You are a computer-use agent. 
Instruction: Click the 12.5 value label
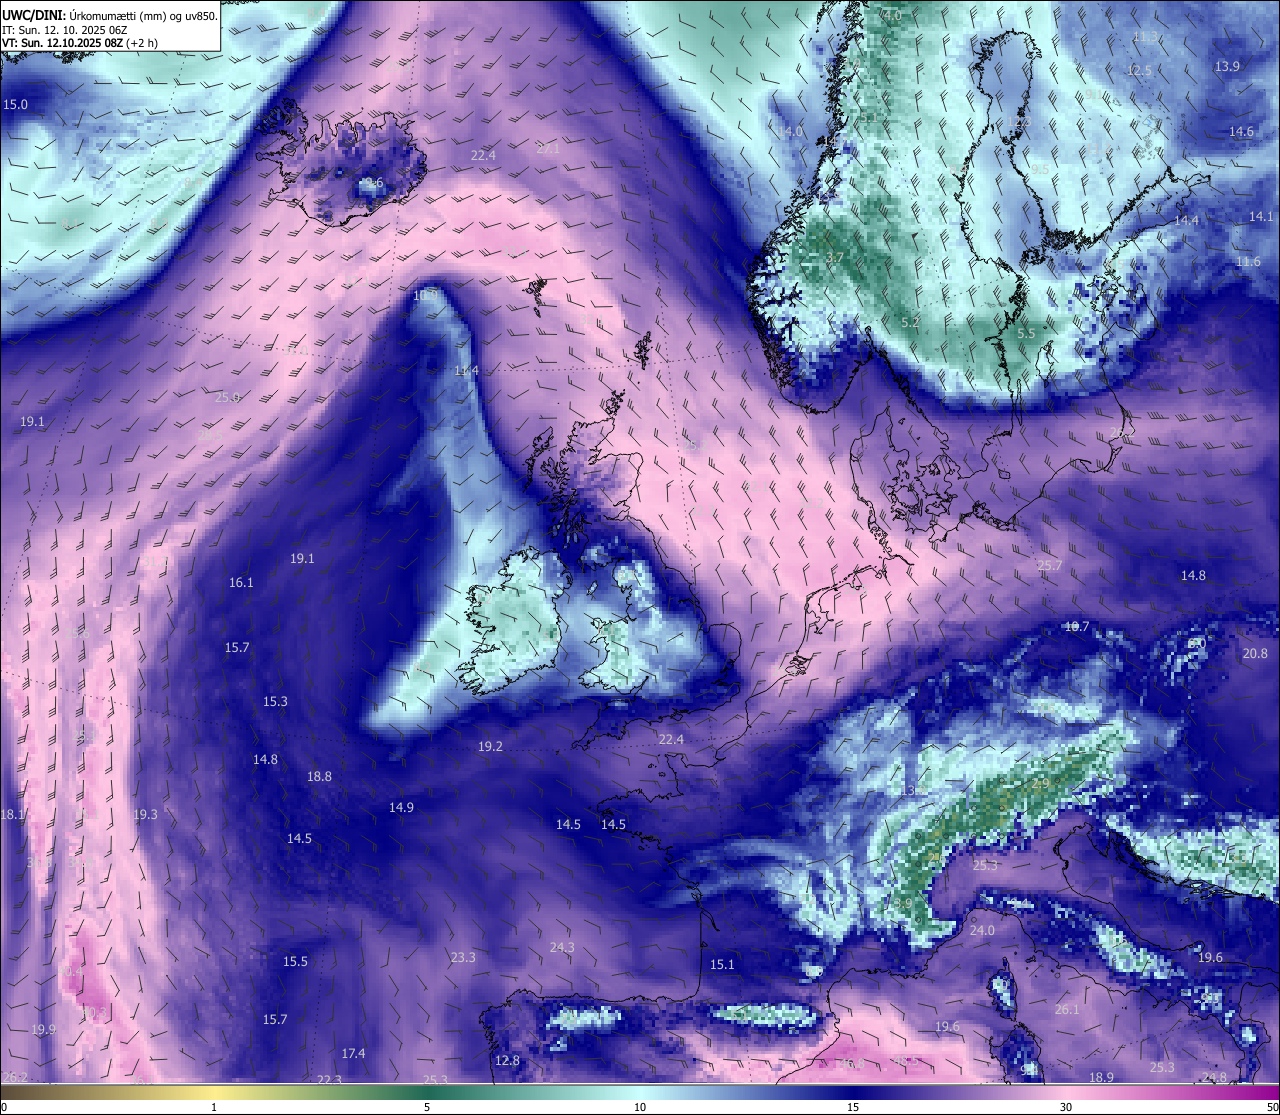pyautogui.click(x=1139, y=71)
